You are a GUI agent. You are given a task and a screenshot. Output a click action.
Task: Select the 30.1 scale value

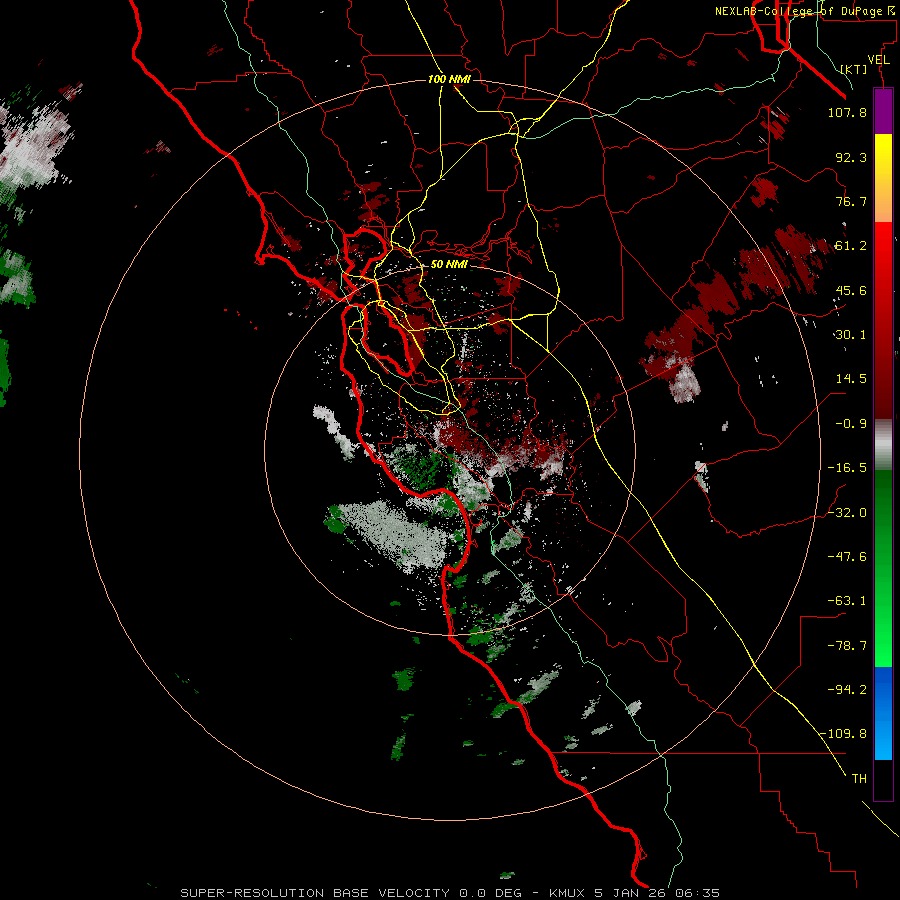coord(851,335)
